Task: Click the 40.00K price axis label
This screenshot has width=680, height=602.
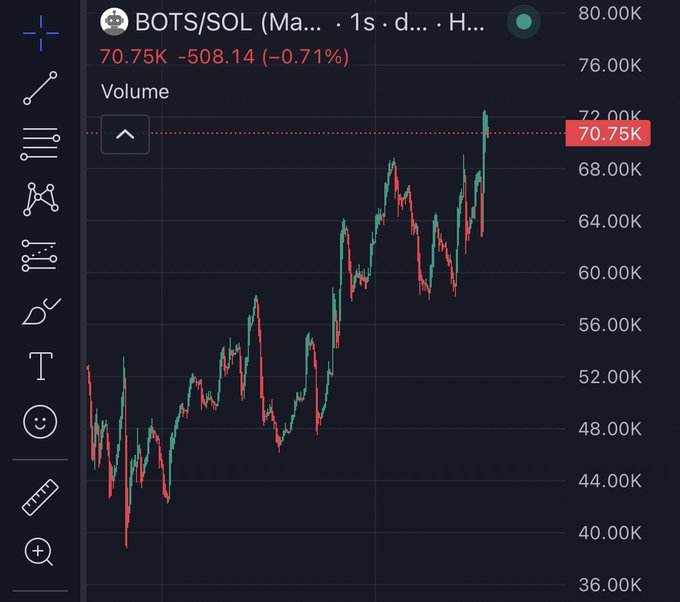Action: point(610,533)
